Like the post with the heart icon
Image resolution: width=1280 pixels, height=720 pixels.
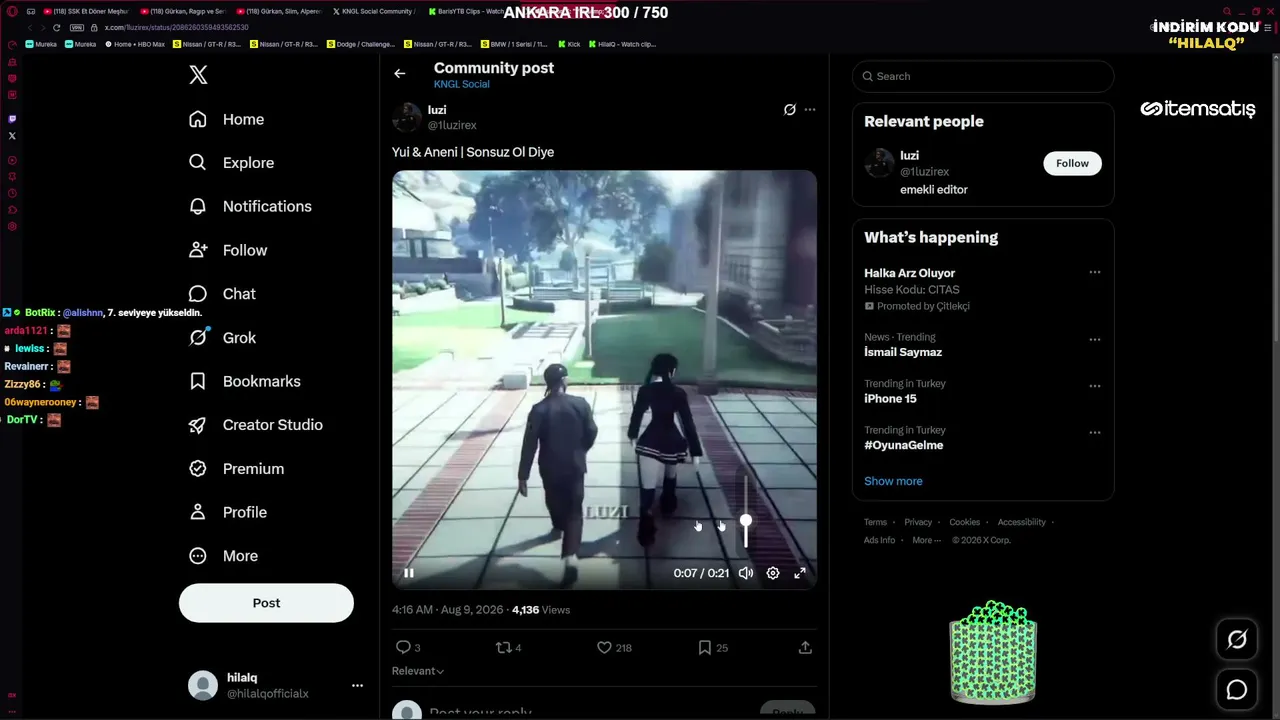point(604,648)
